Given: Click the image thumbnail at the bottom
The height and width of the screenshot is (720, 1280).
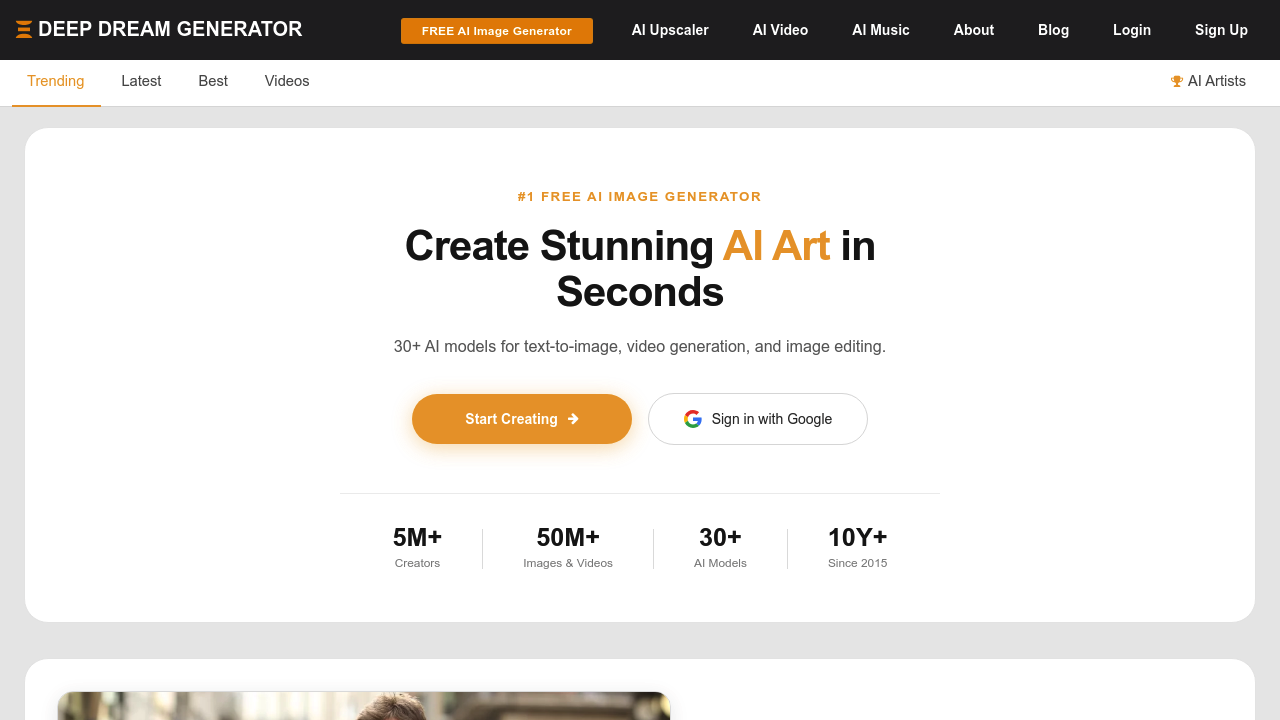Looking at the screenshot, I should tap(364, 706).
